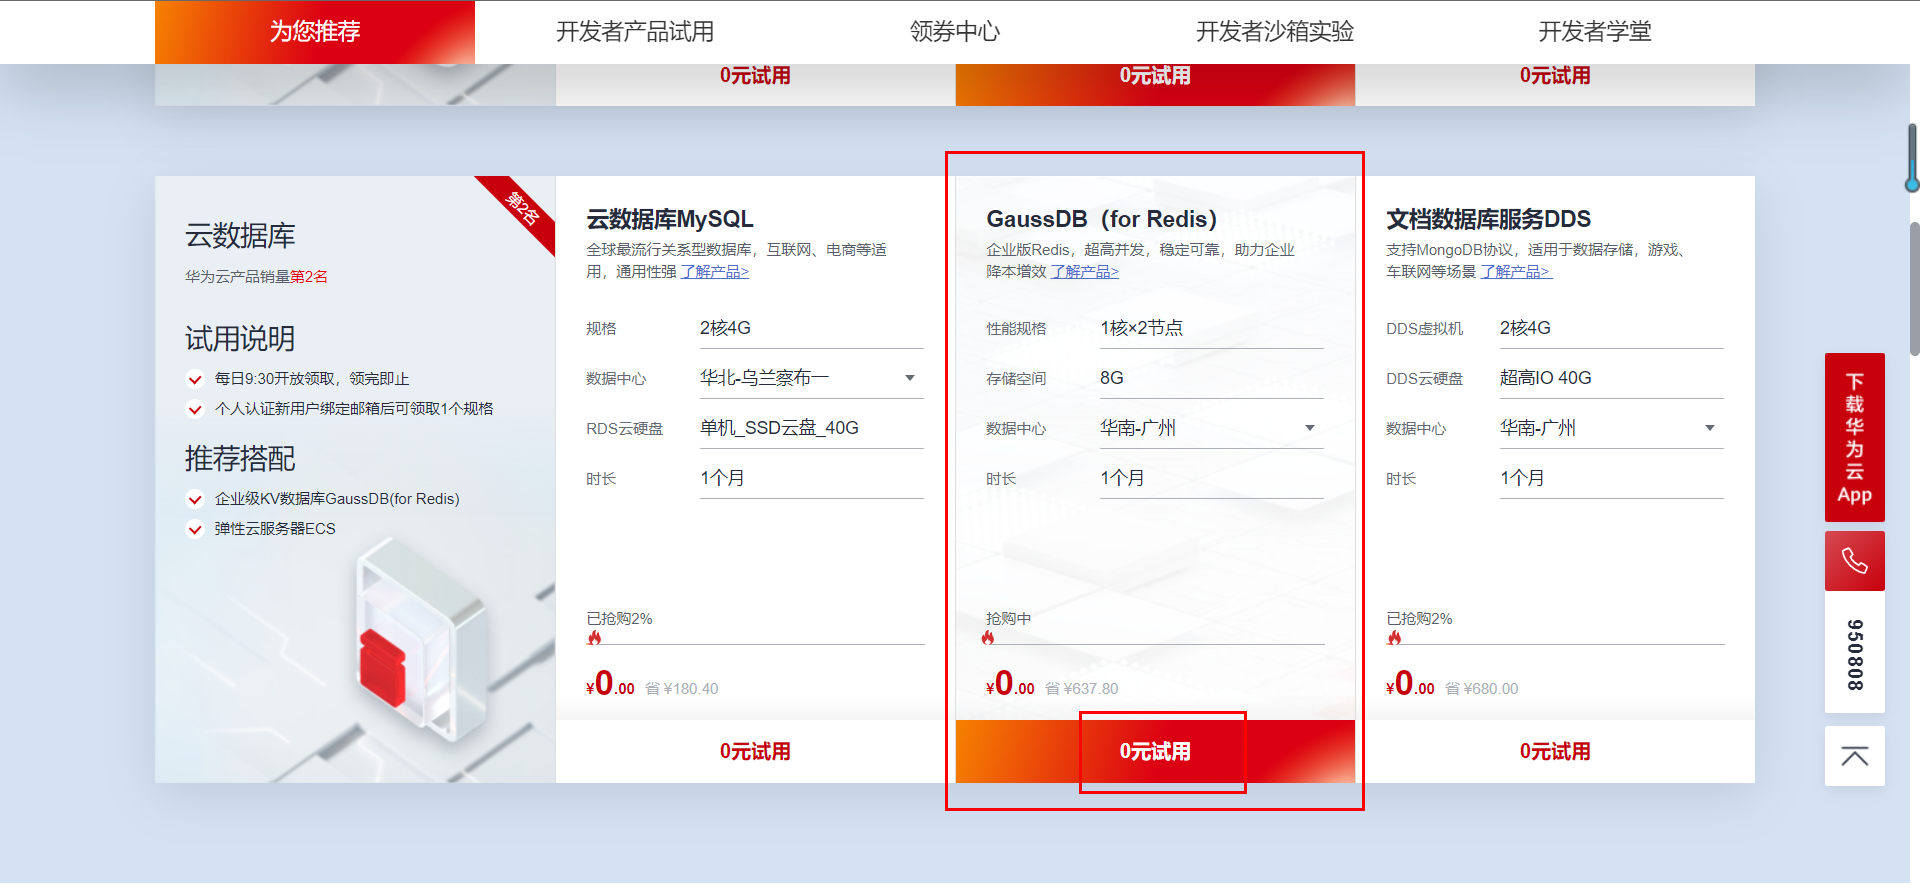This screenshot has width=1920, height=892.
Task: Click the ¥0.00 price on MySQL card
Action: 610,684
